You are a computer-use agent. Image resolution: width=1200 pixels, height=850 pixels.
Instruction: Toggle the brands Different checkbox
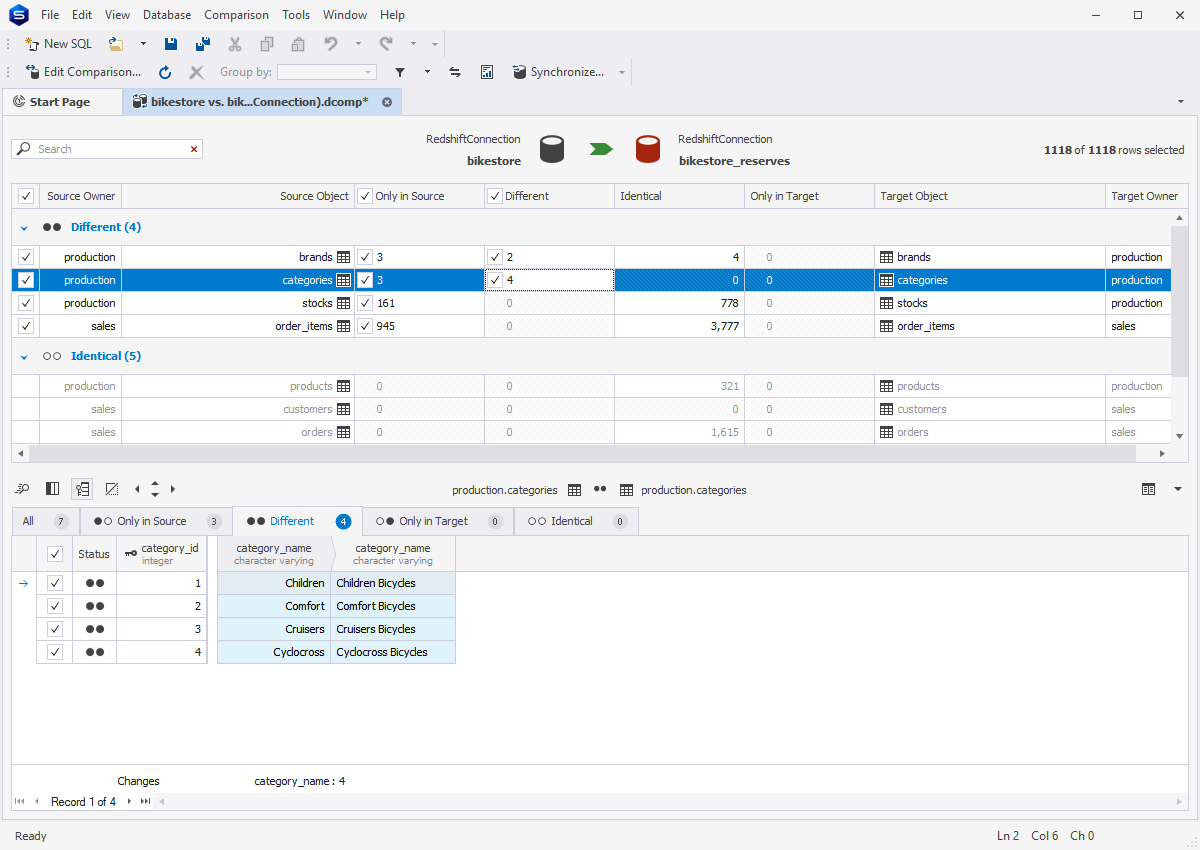(x=495, y=257)
